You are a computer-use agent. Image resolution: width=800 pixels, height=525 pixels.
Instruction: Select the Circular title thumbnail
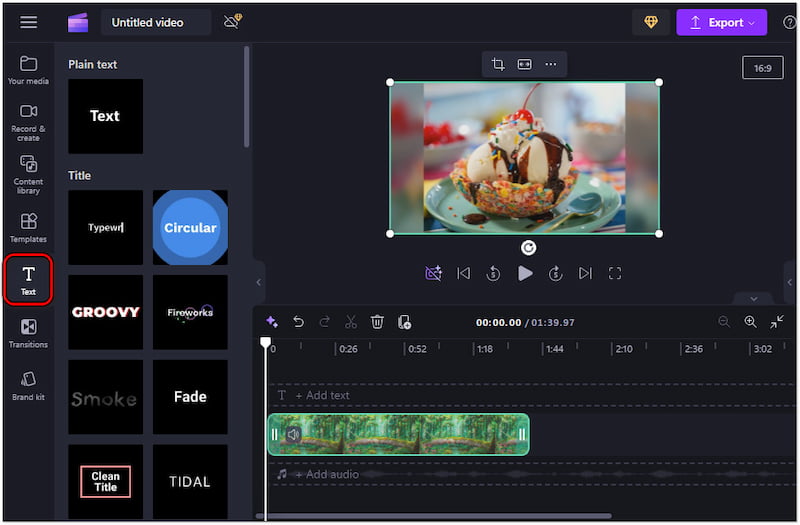pyautogui.click(x=190, y=227)
